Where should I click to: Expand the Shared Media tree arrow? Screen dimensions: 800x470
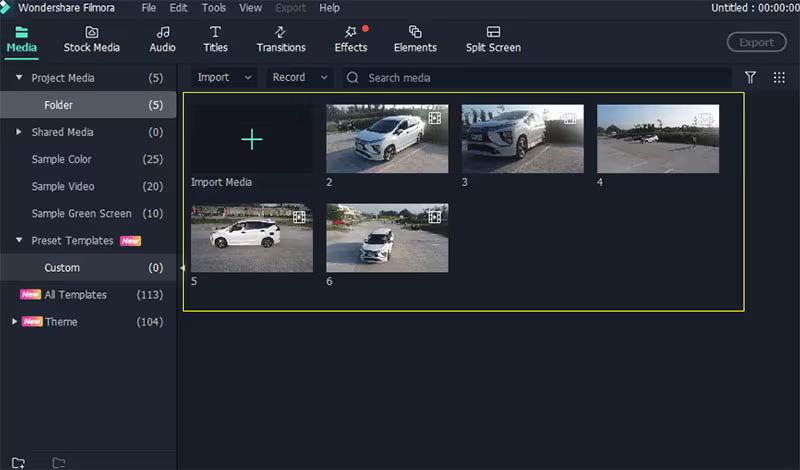19,132
